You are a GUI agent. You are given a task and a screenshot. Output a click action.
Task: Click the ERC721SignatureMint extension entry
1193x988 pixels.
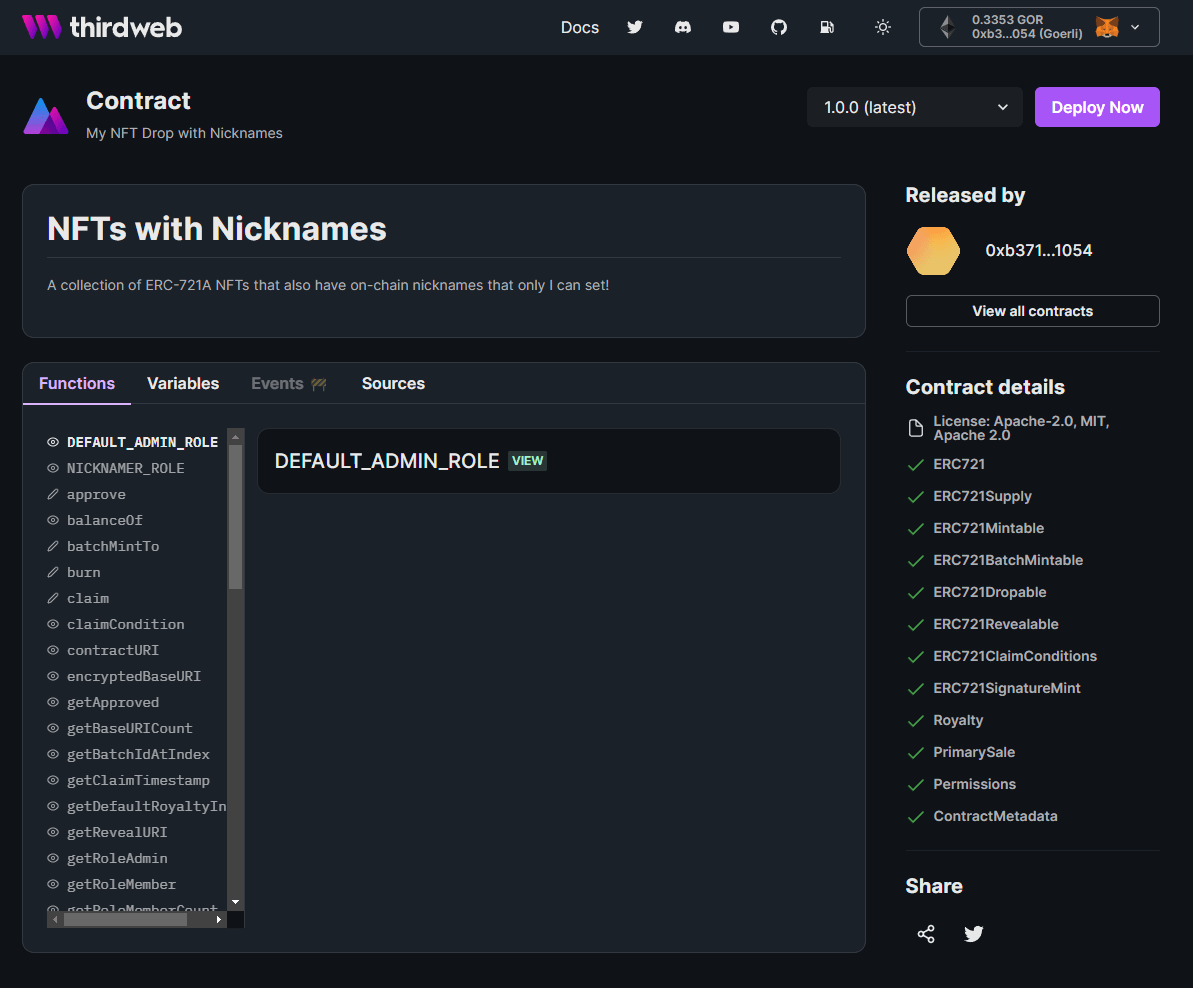click(994, 688)
